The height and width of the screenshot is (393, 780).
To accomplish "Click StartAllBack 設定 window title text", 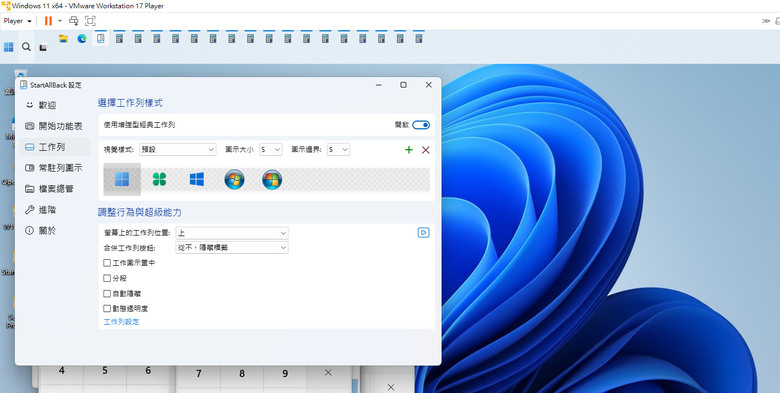I will (x=56, y=85).
